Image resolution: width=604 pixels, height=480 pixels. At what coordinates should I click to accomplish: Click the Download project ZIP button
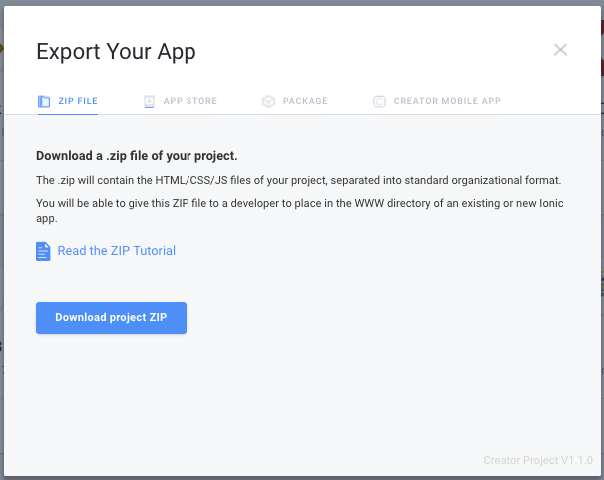pos(111,318)
